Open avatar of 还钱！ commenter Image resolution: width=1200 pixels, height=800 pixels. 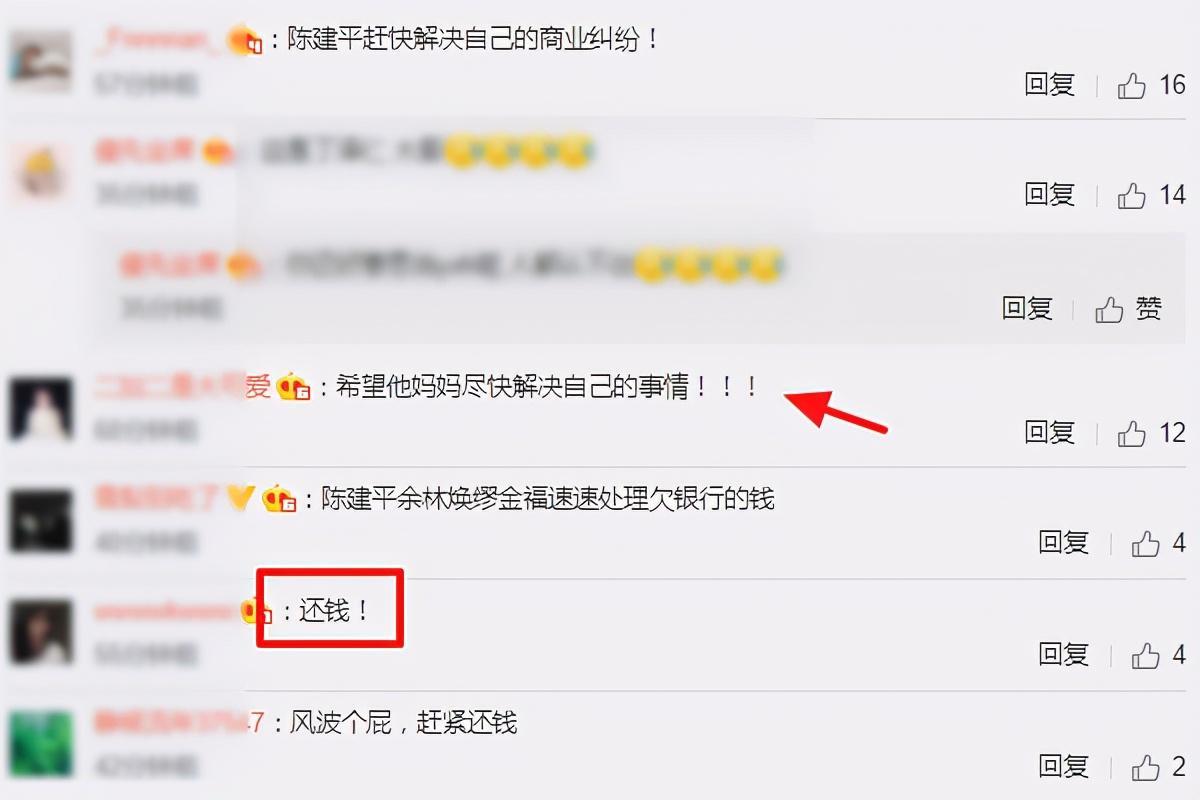[41, 631]
